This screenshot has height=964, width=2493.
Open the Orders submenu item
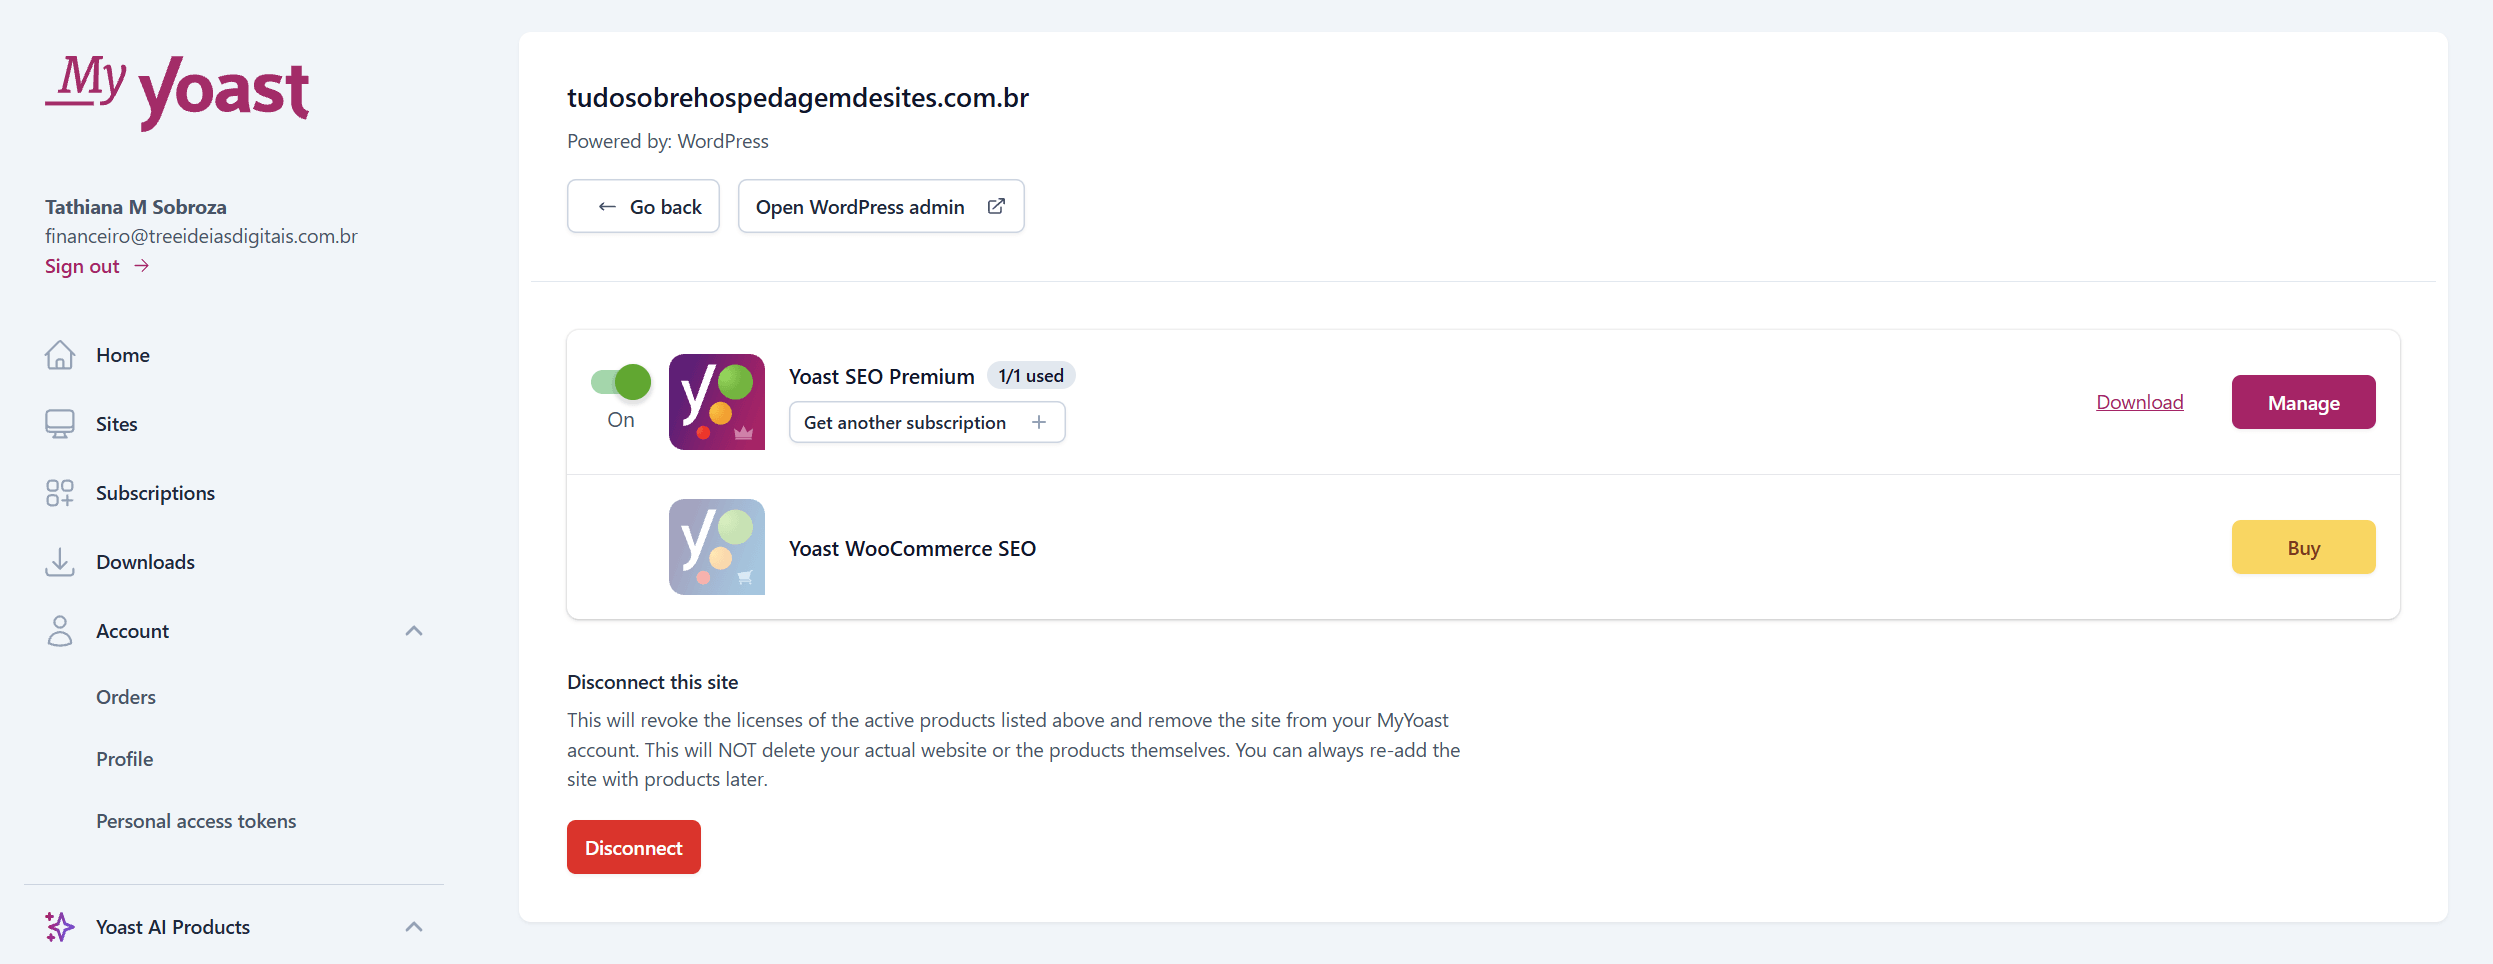[x=126, y=697]
